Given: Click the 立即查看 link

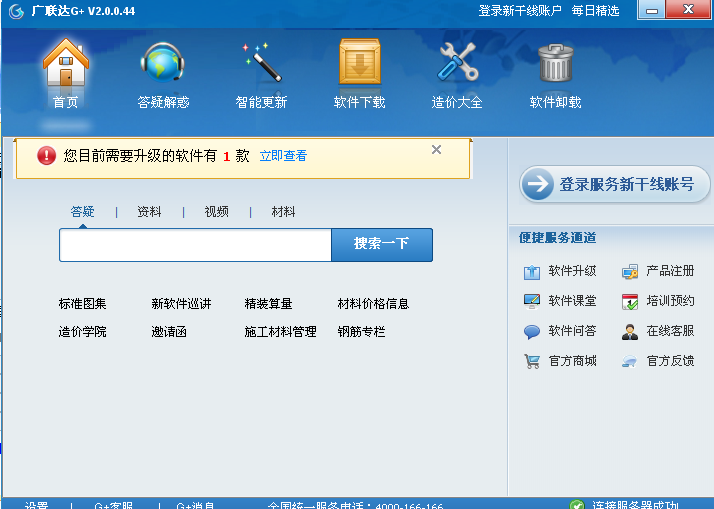Looking at the screenshot, I should [283, 156].
